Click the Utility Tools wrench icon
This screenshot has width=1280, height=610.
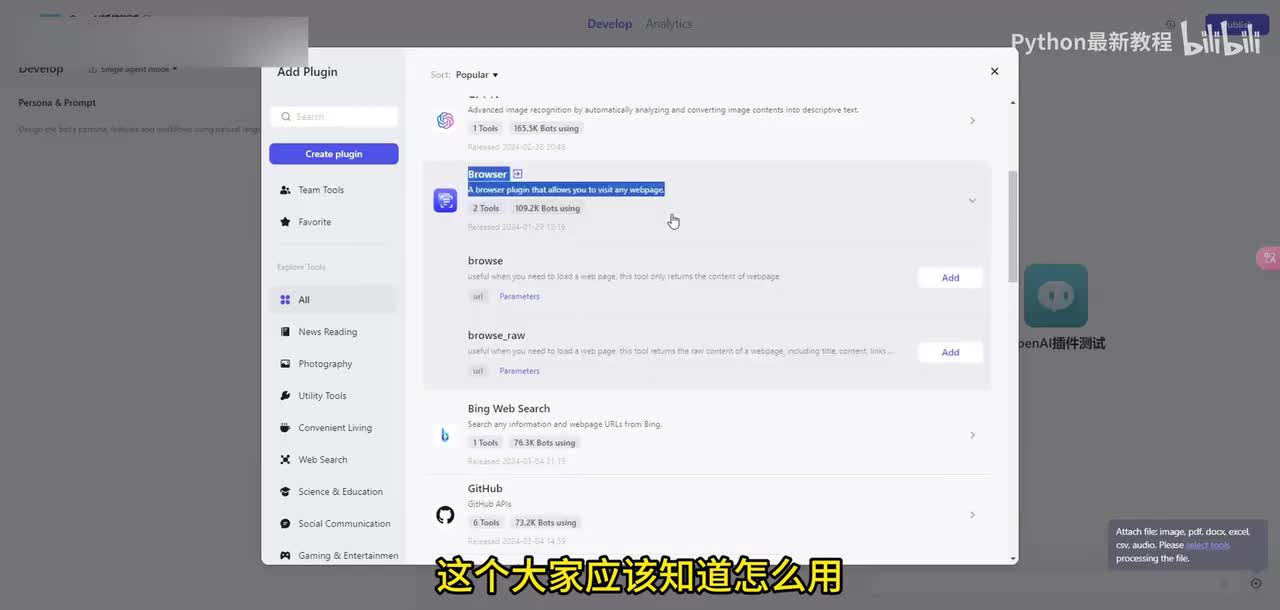point(285,396)
